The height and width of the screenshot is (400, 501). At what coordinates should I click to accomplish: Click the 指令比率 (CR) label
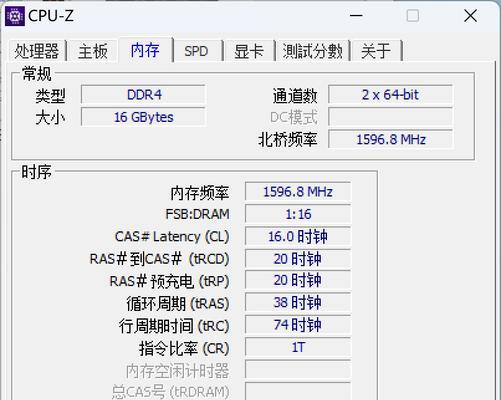pos(184,348)
